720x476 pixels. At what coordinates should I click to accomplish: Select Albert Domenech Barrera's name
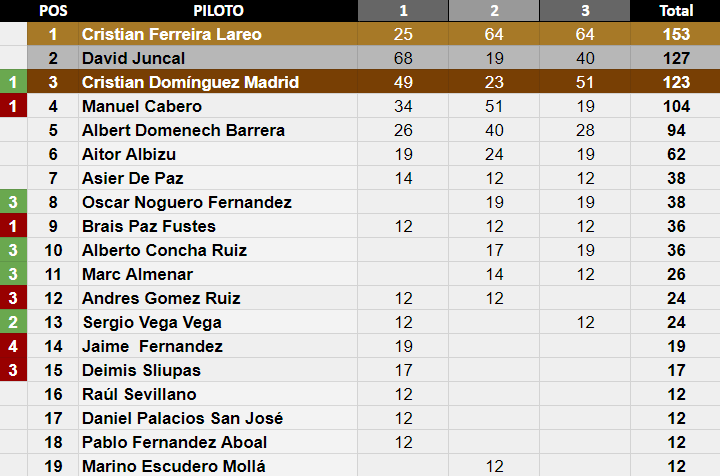183,130
